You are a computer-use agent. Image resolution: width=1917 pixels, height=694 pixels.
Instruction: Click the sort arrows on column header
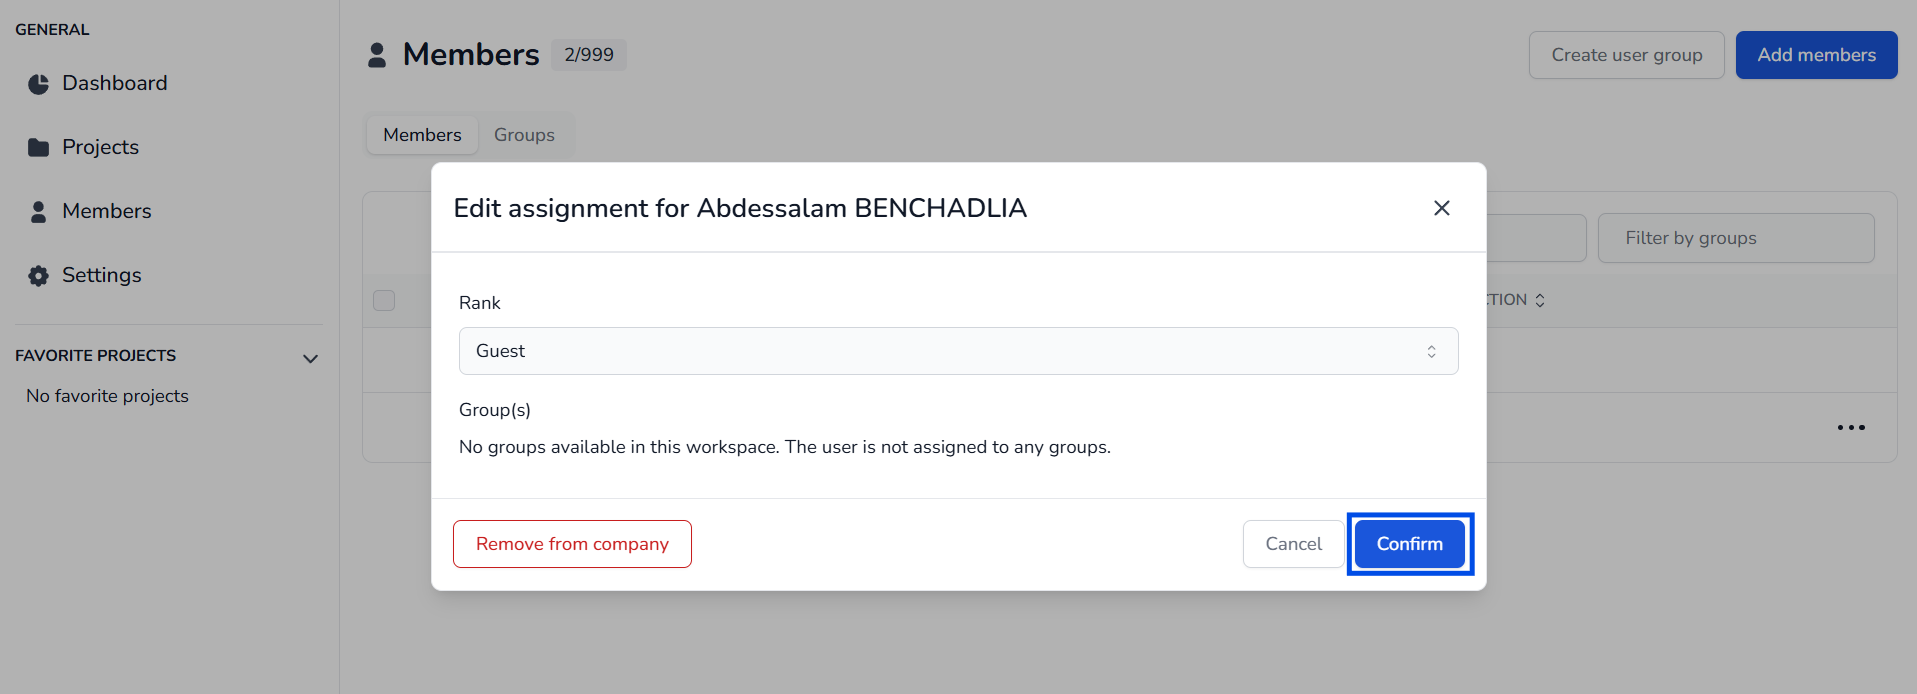coord(1540,300)
